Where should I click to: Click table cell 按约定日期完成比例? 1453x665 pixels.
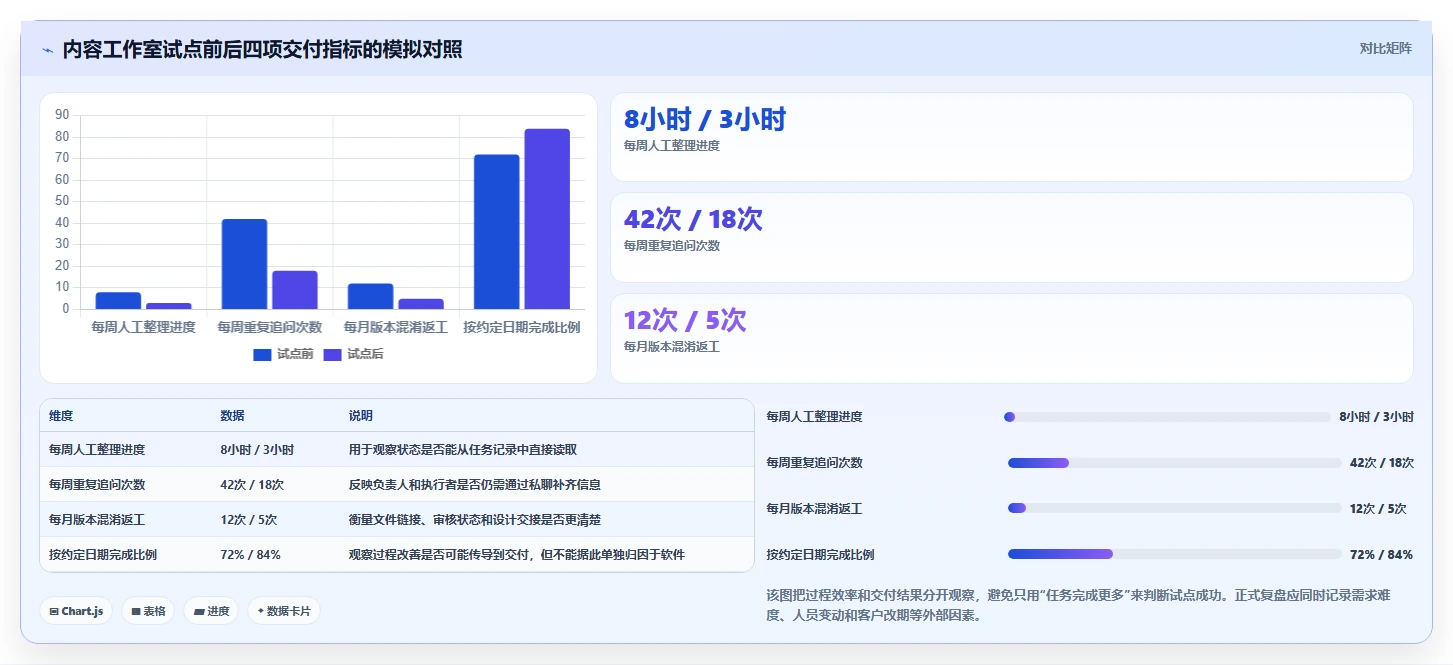pyautogui.click(x=103, y=554)
